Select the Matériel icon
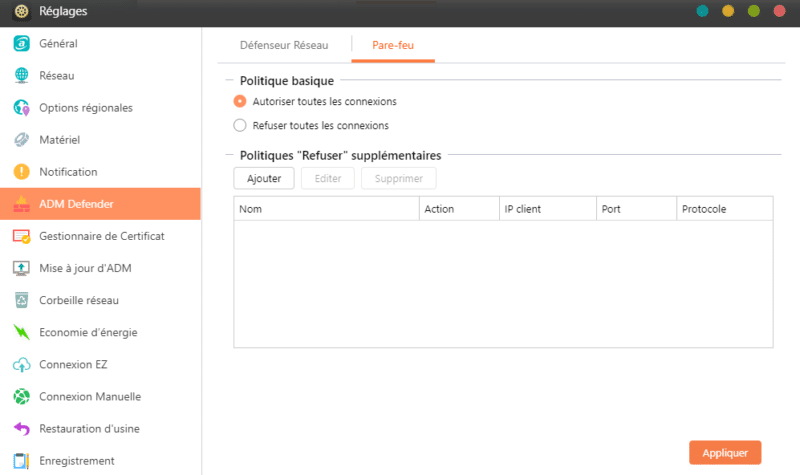The width and height of the screenshot is (800, 475). (x=21, y=140)
